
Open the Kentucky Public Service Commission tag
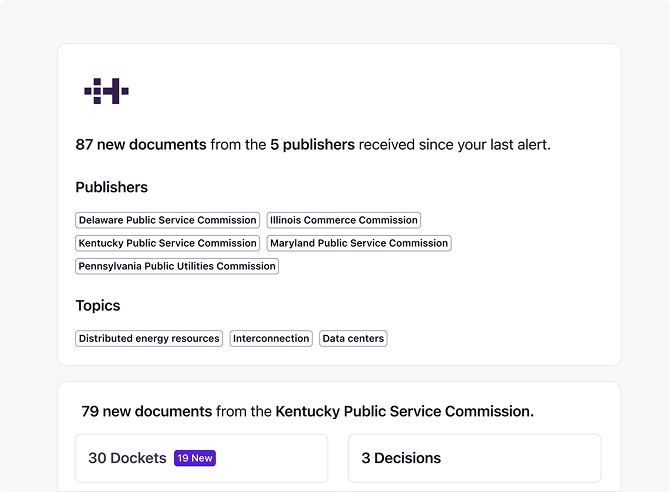(168, 243)
